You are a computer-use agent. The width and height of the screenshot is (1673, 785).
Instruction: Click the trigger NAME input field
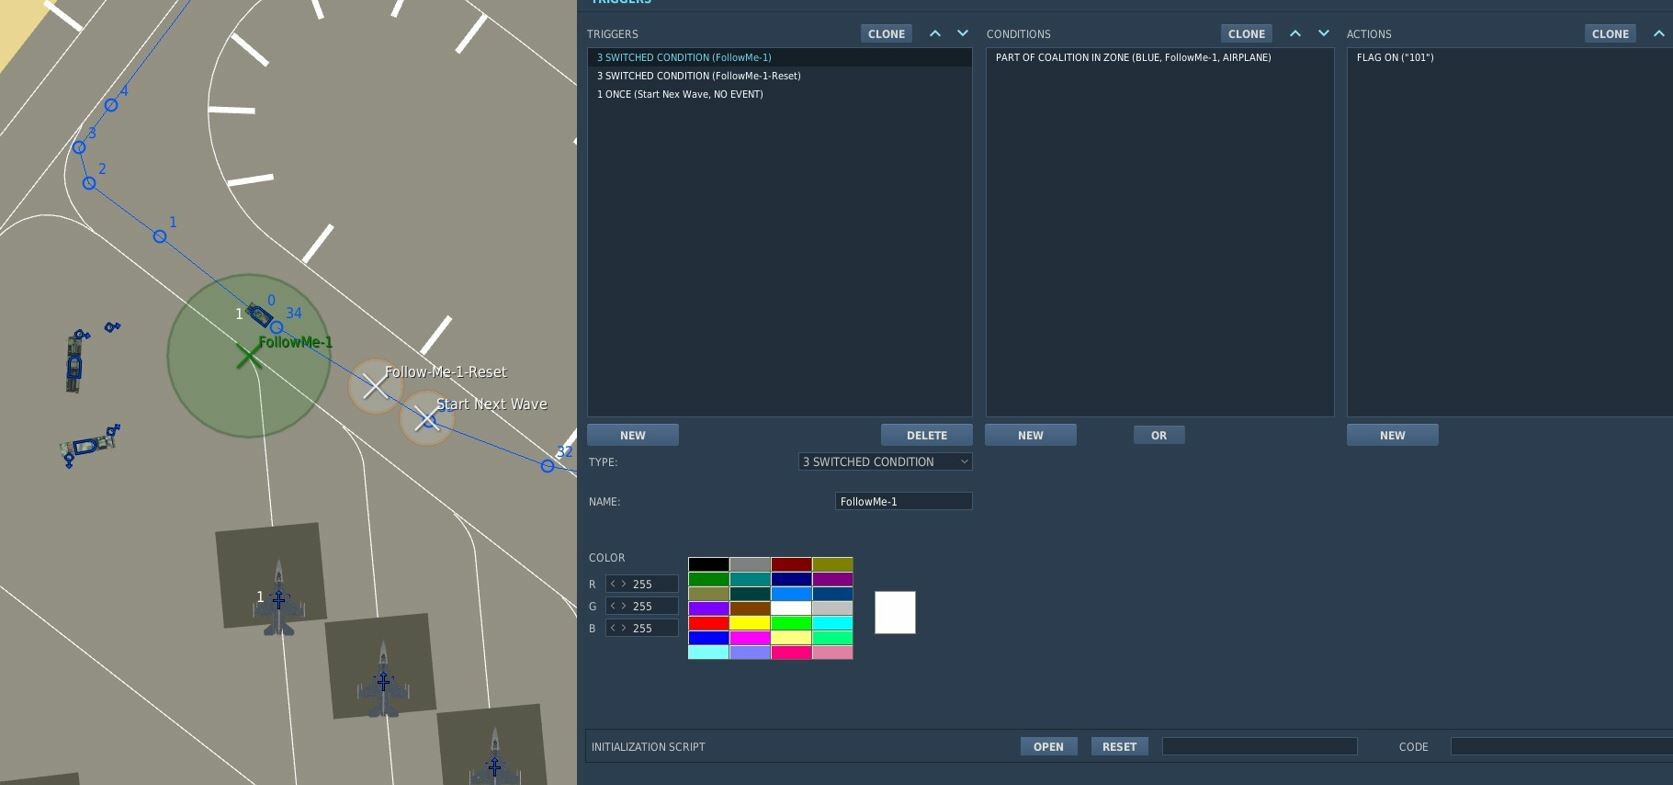click(x=903, y=501)
